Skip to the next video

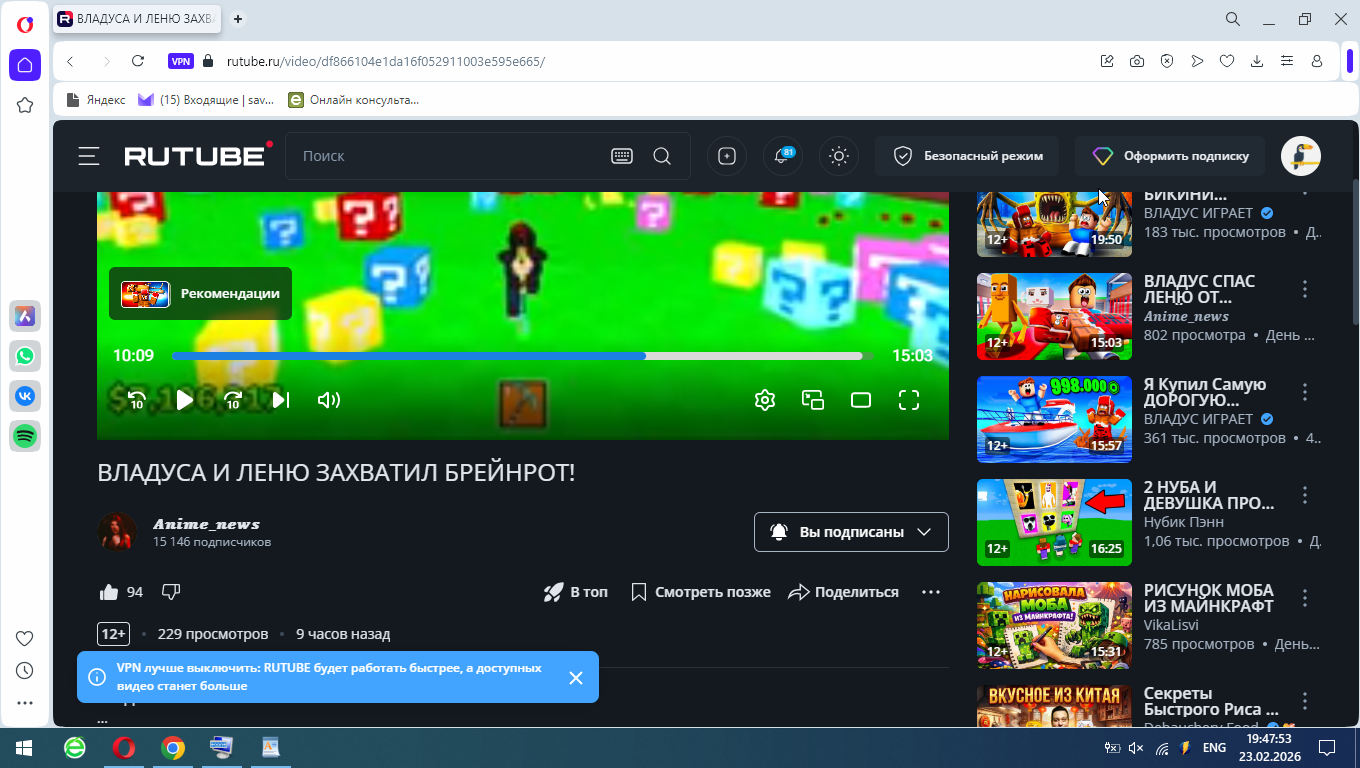pos(281,400)
